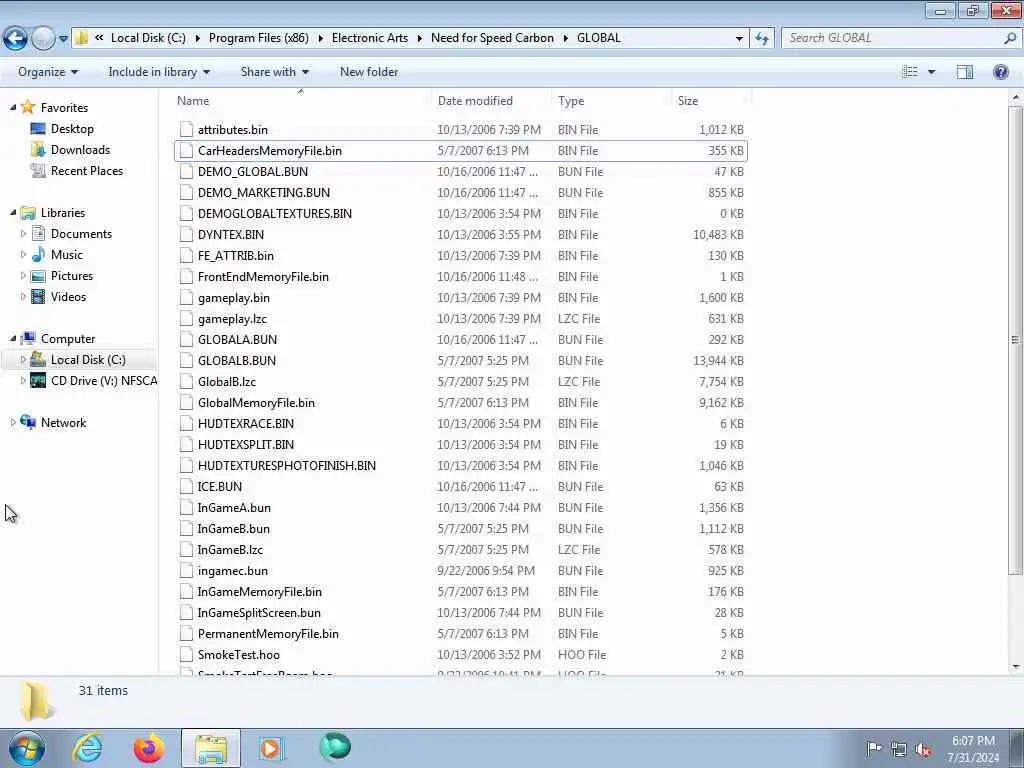
Task: Select the Pictures library icon
Action: pyautogui.click(x=39, y=276)
